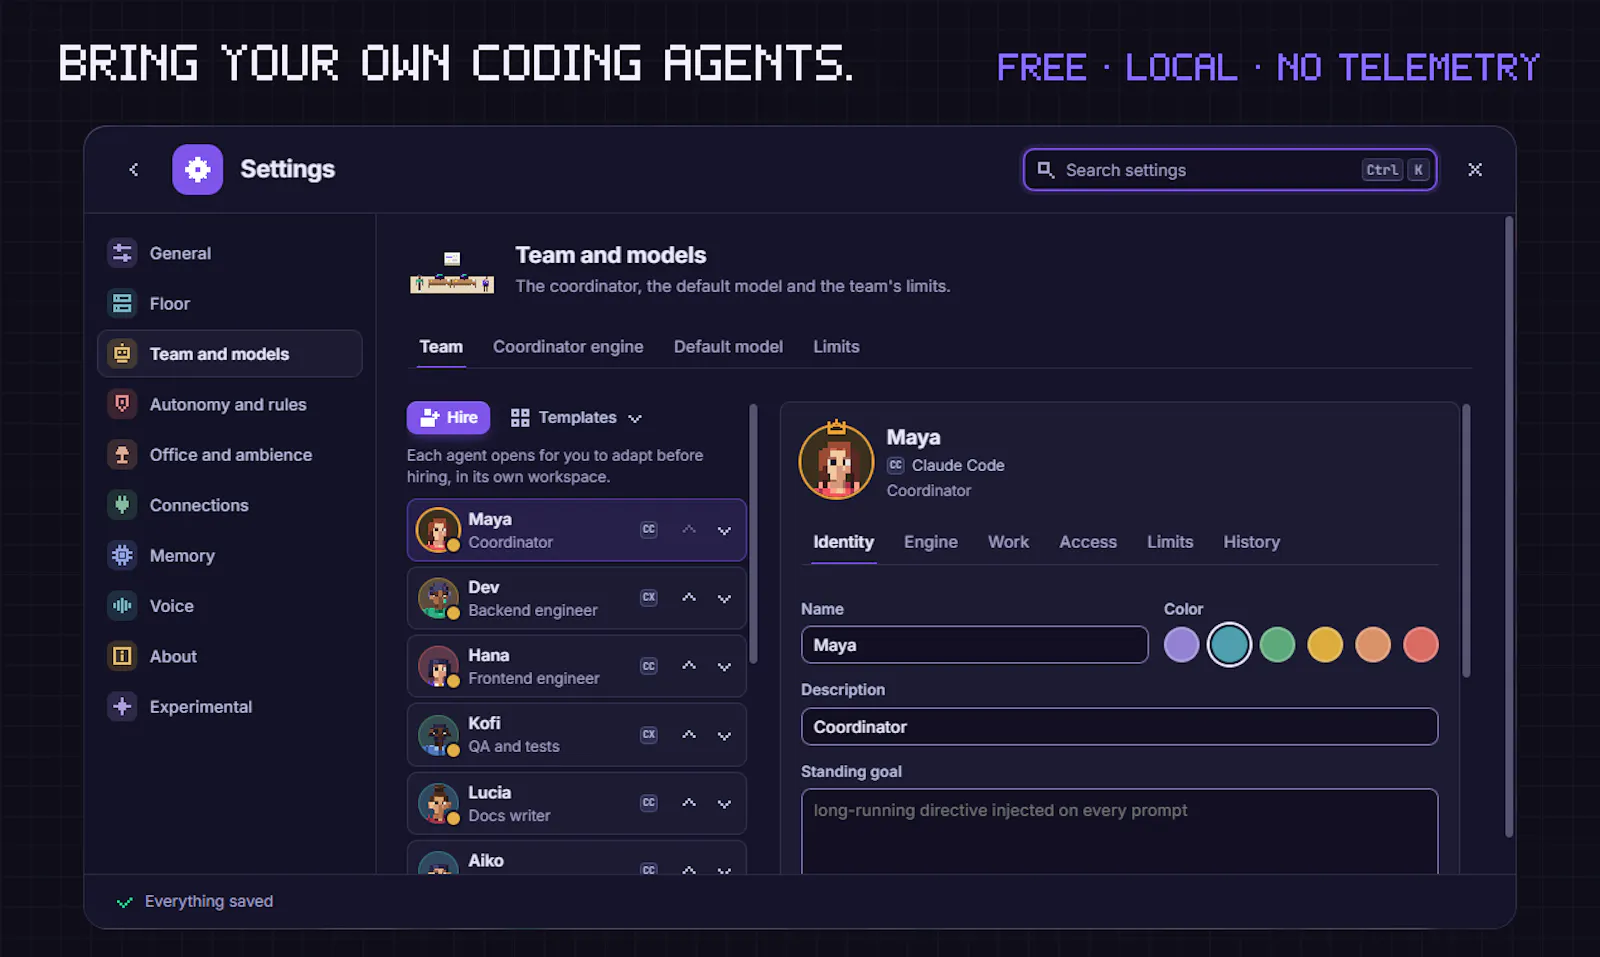The width and height of the screenshot is (1600, 957).
Task: Open Memory settings section
Action: coord(230,555)
